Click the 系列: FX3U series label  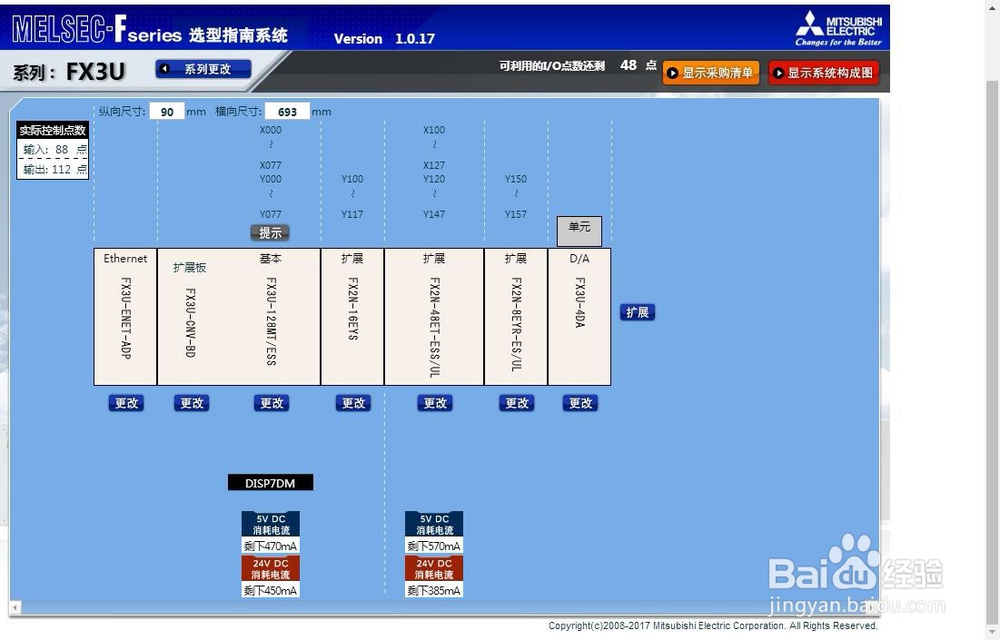[69, 71]
